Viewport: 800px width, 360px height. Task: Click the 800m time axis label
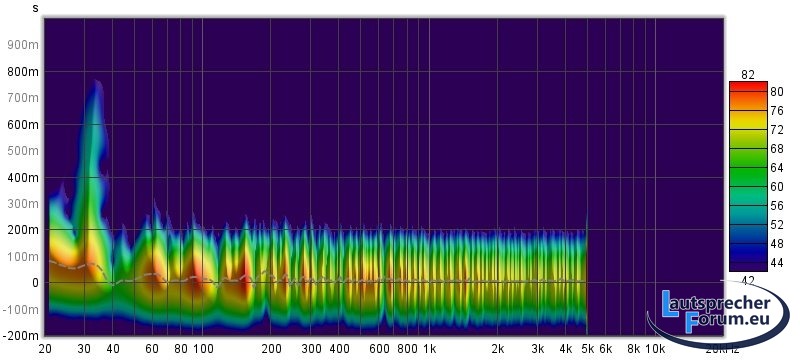[x=23, y=72]
